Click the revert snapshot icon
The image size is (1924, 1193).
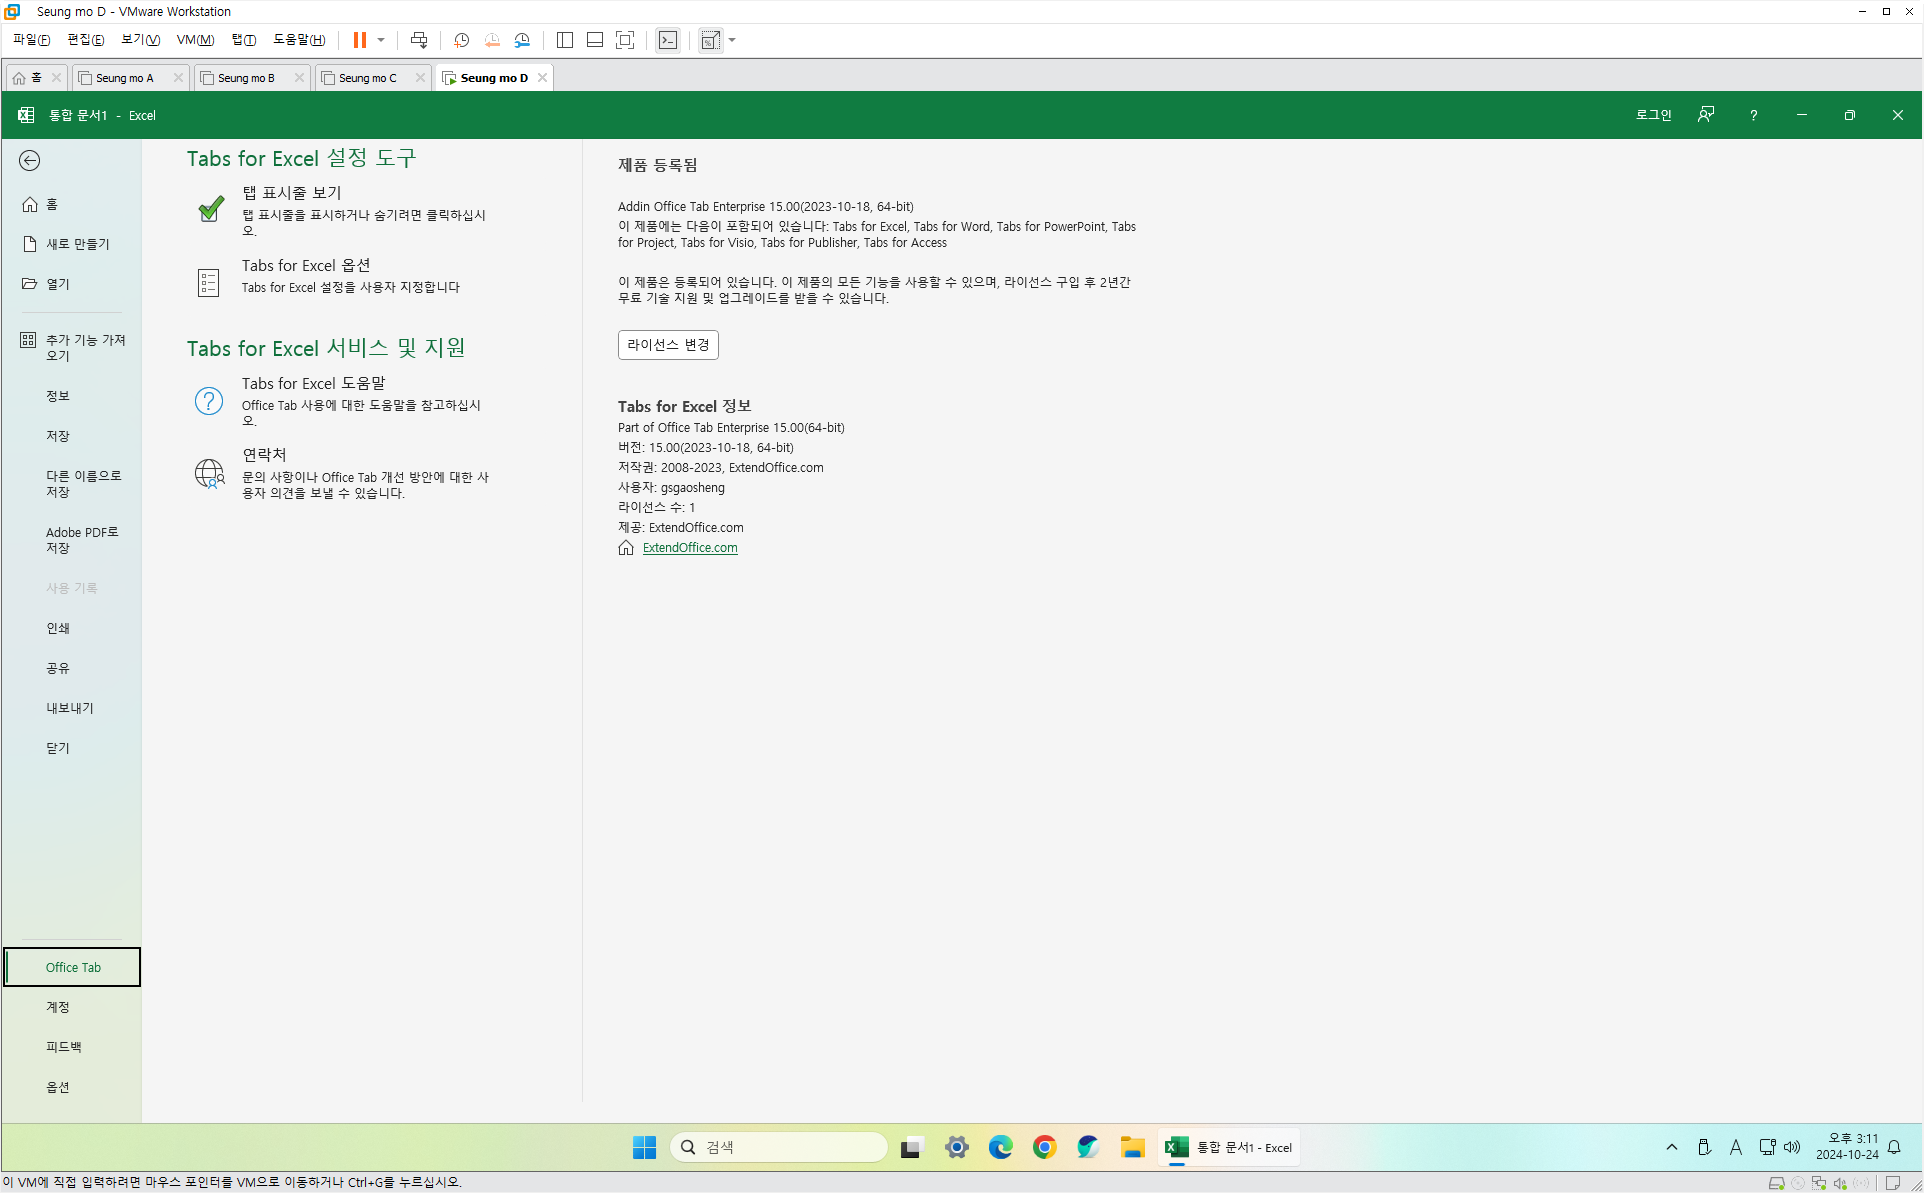click(492, 40)
